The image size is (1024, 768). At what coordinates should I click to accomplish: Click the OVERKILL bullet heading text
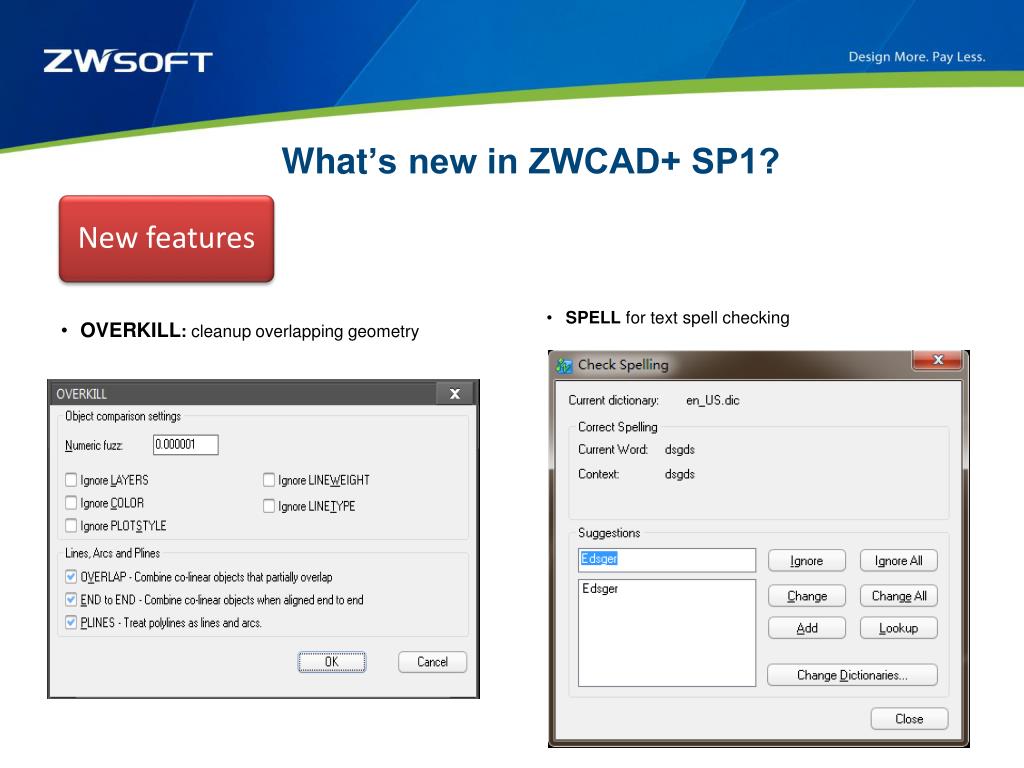tap(133, 330)
